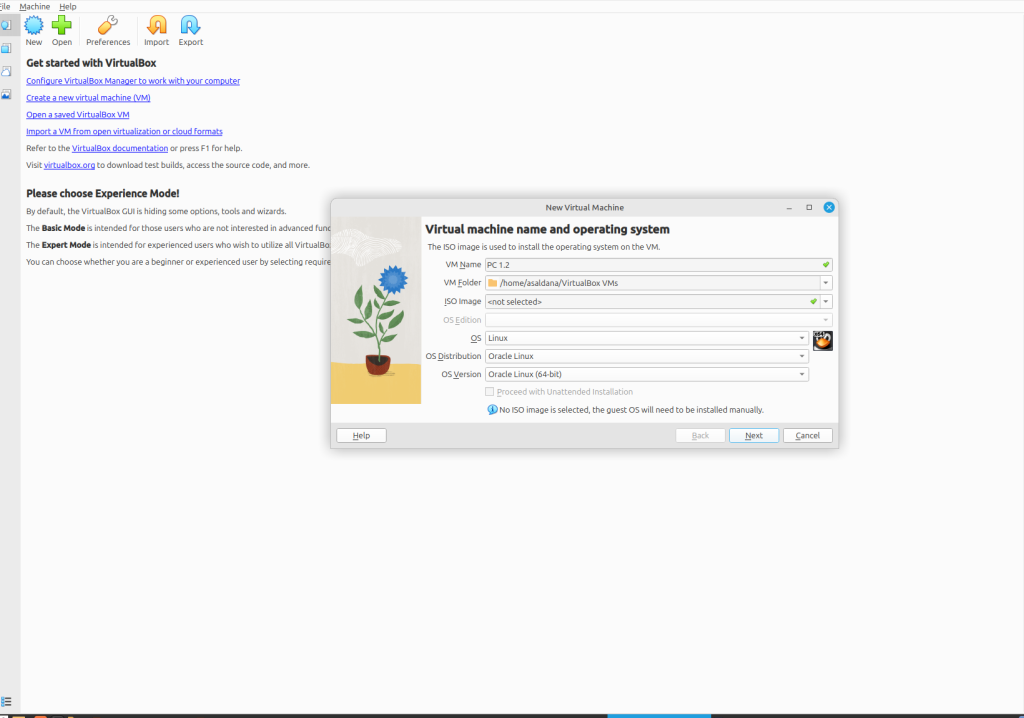
Task: Open Preferences via the wrench icon
Action: tap(108, 27)
